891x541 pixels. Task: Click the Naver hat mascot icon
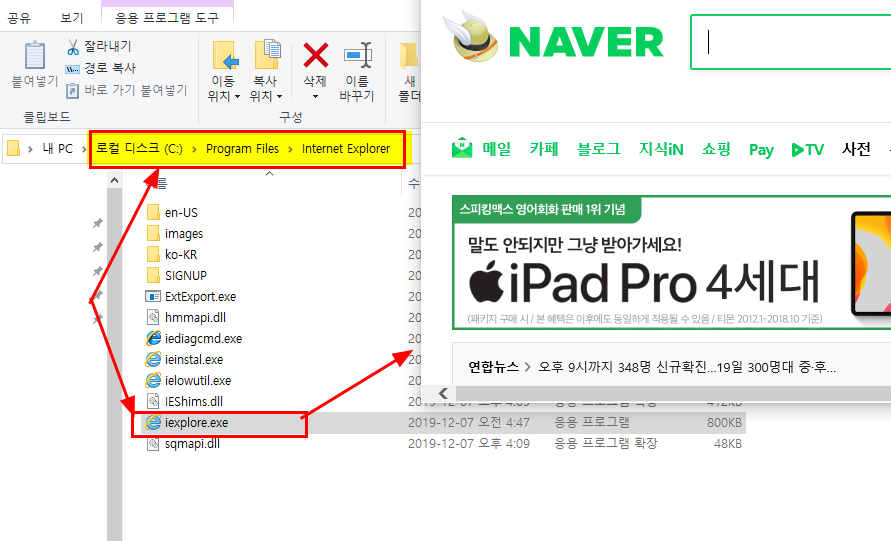[471, 38]
